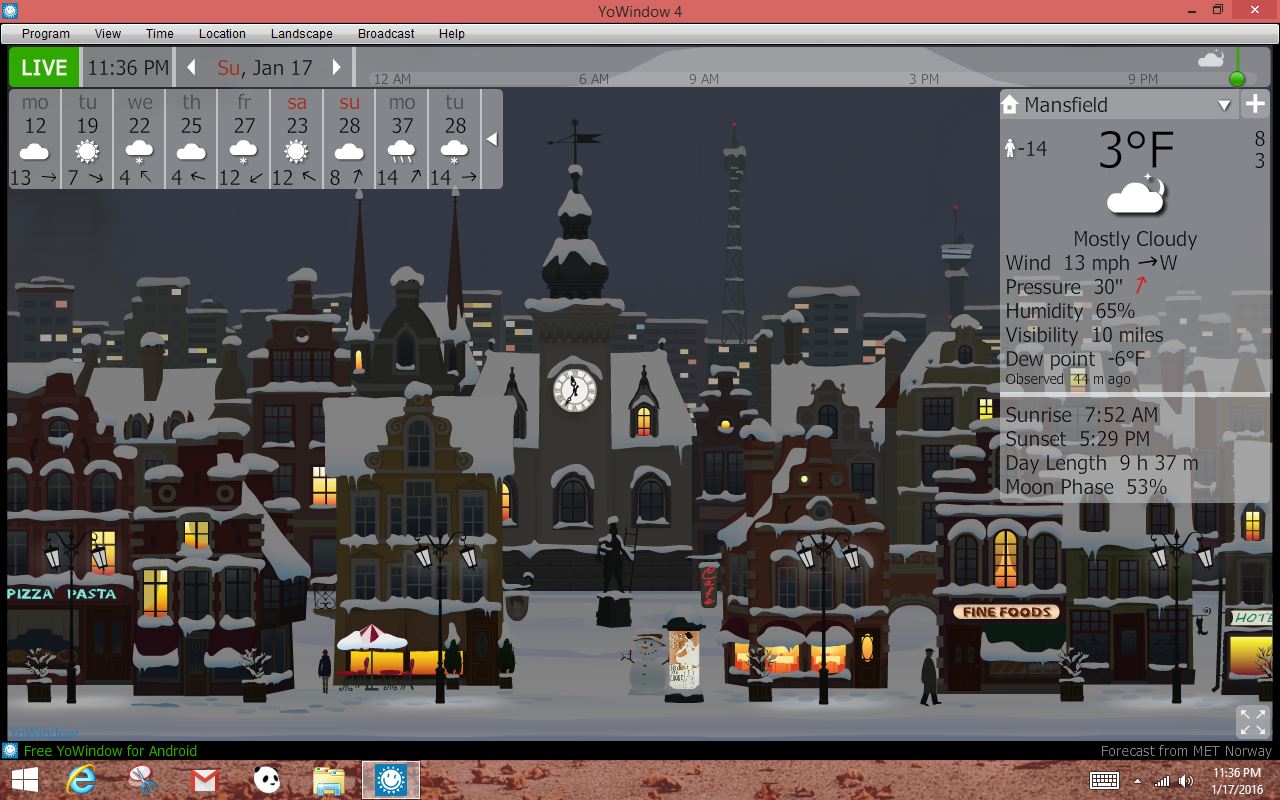Click the 11:36 PM time display
This screenshot has width=1280, height=800.
(x=128, y=68)
